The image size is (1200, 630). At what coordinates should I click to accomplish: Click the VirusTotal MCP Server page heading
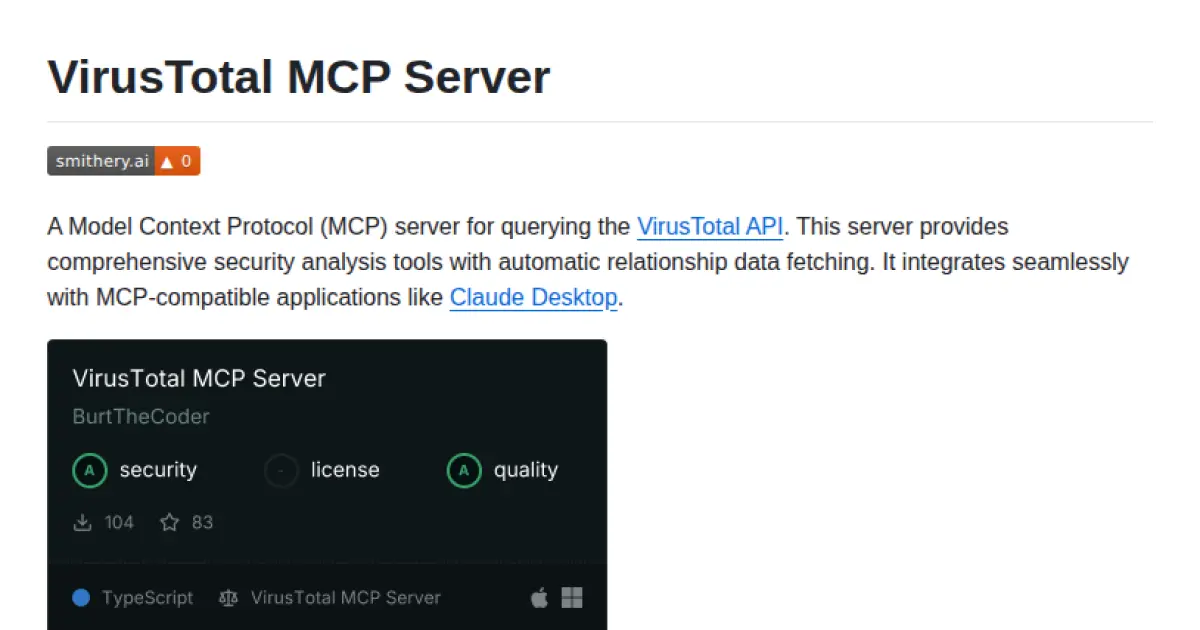(x=298, y=77)
